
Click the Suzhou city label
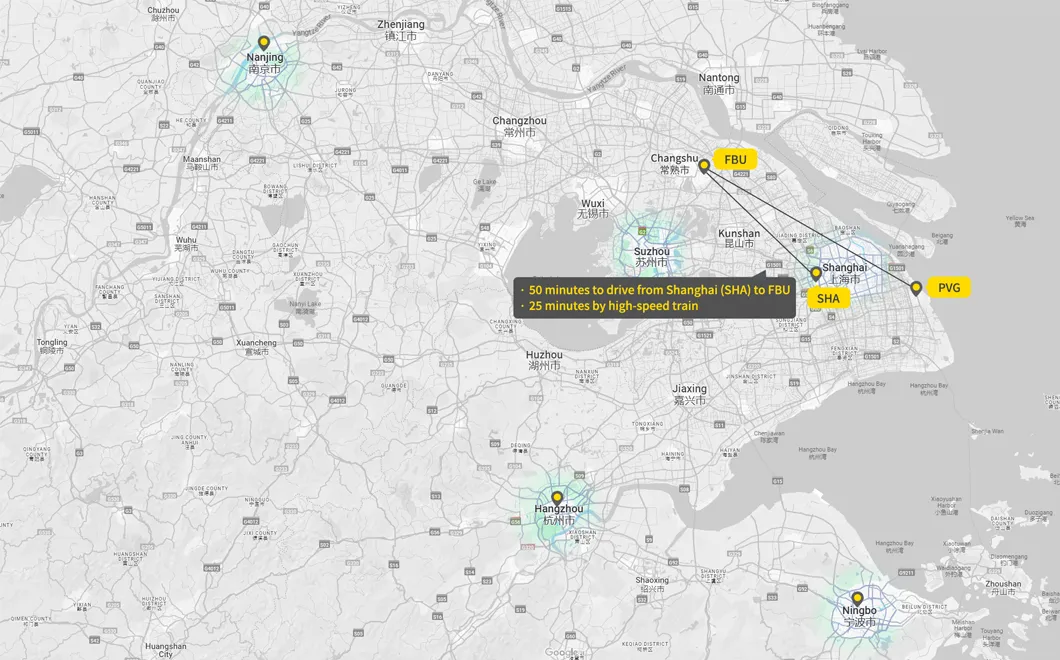(652, 256)
